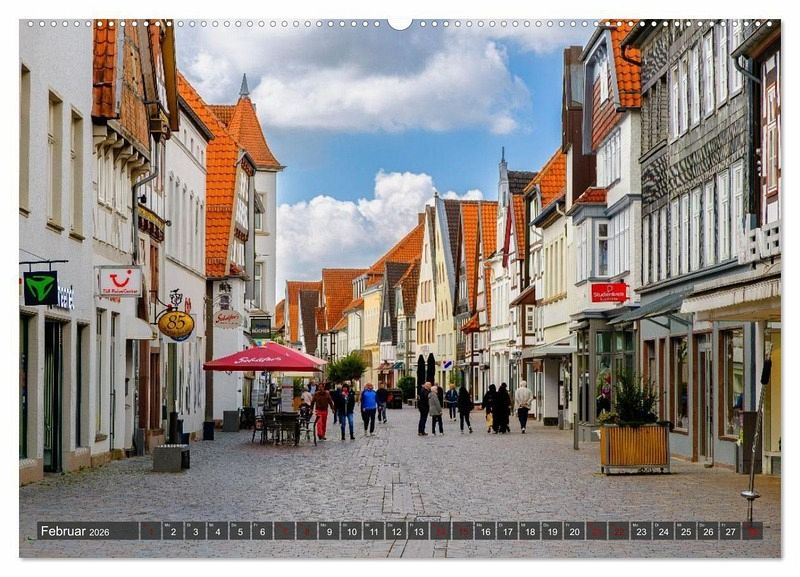Choose day 13 in the date strip
The image size is (800, 577).
click(417, 531)
